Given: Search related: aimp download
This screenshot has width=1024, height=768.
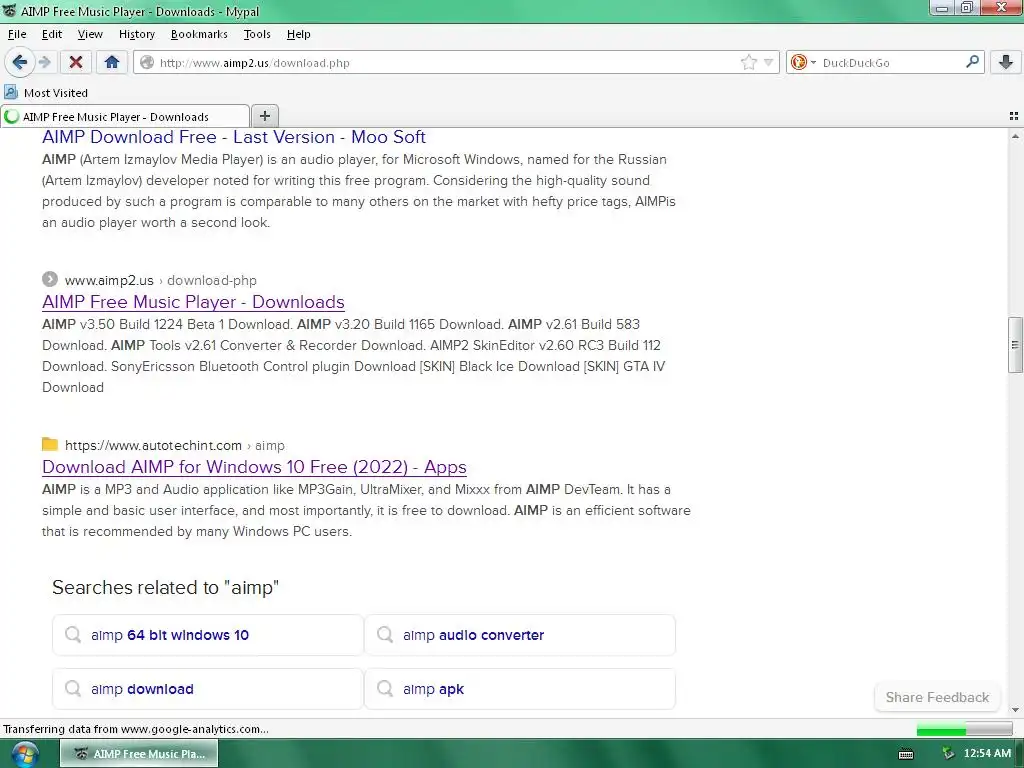Looking at the screenshot, I should click(208, 689).
